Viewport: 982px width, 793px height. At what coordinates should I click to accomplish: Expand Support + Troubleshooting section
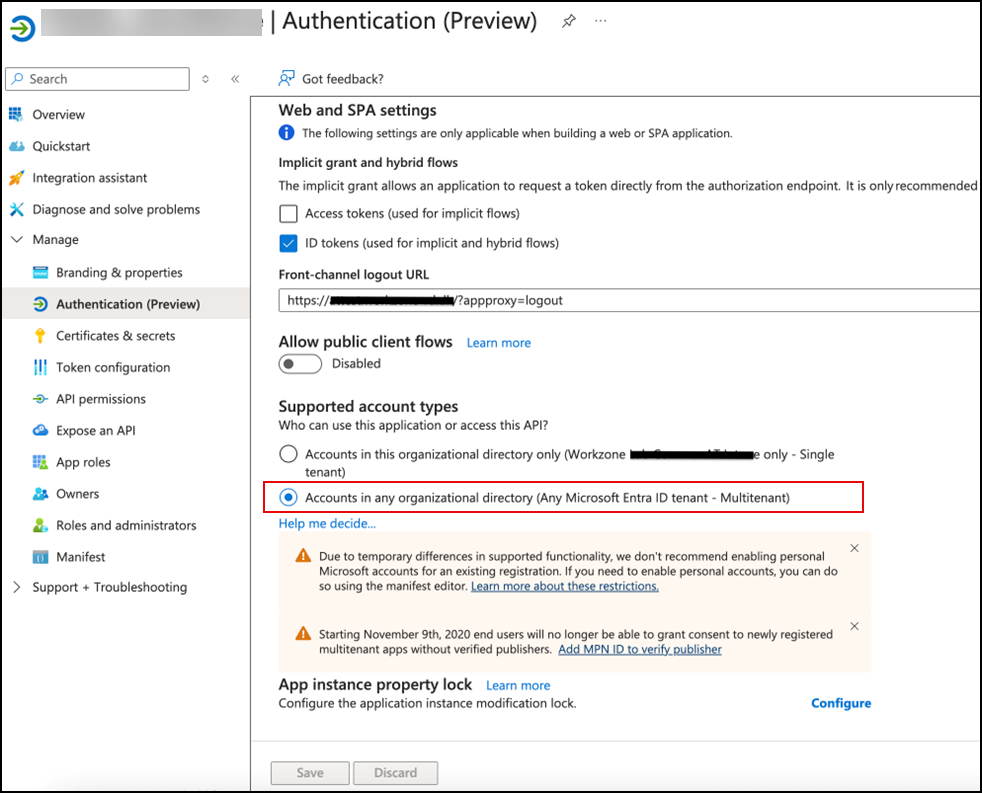point(16,587)
